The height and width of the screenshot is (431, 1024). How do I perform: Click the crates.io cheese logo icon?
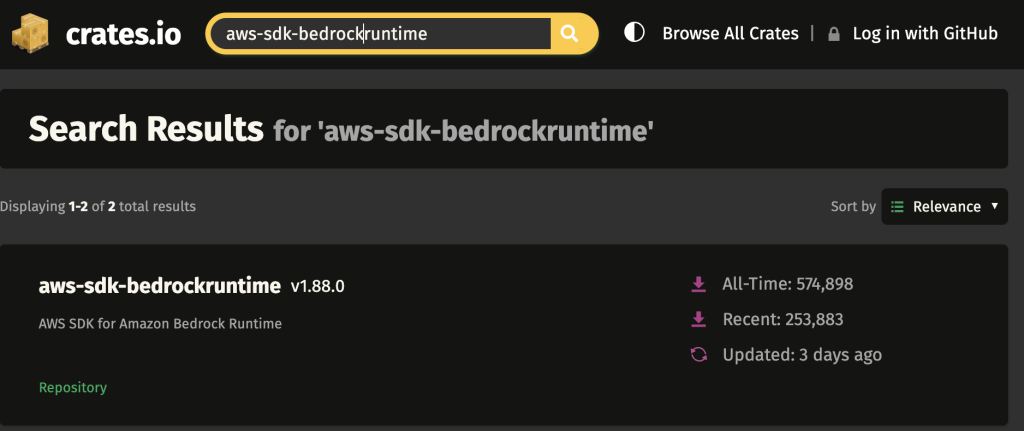[x=30, y=33]
